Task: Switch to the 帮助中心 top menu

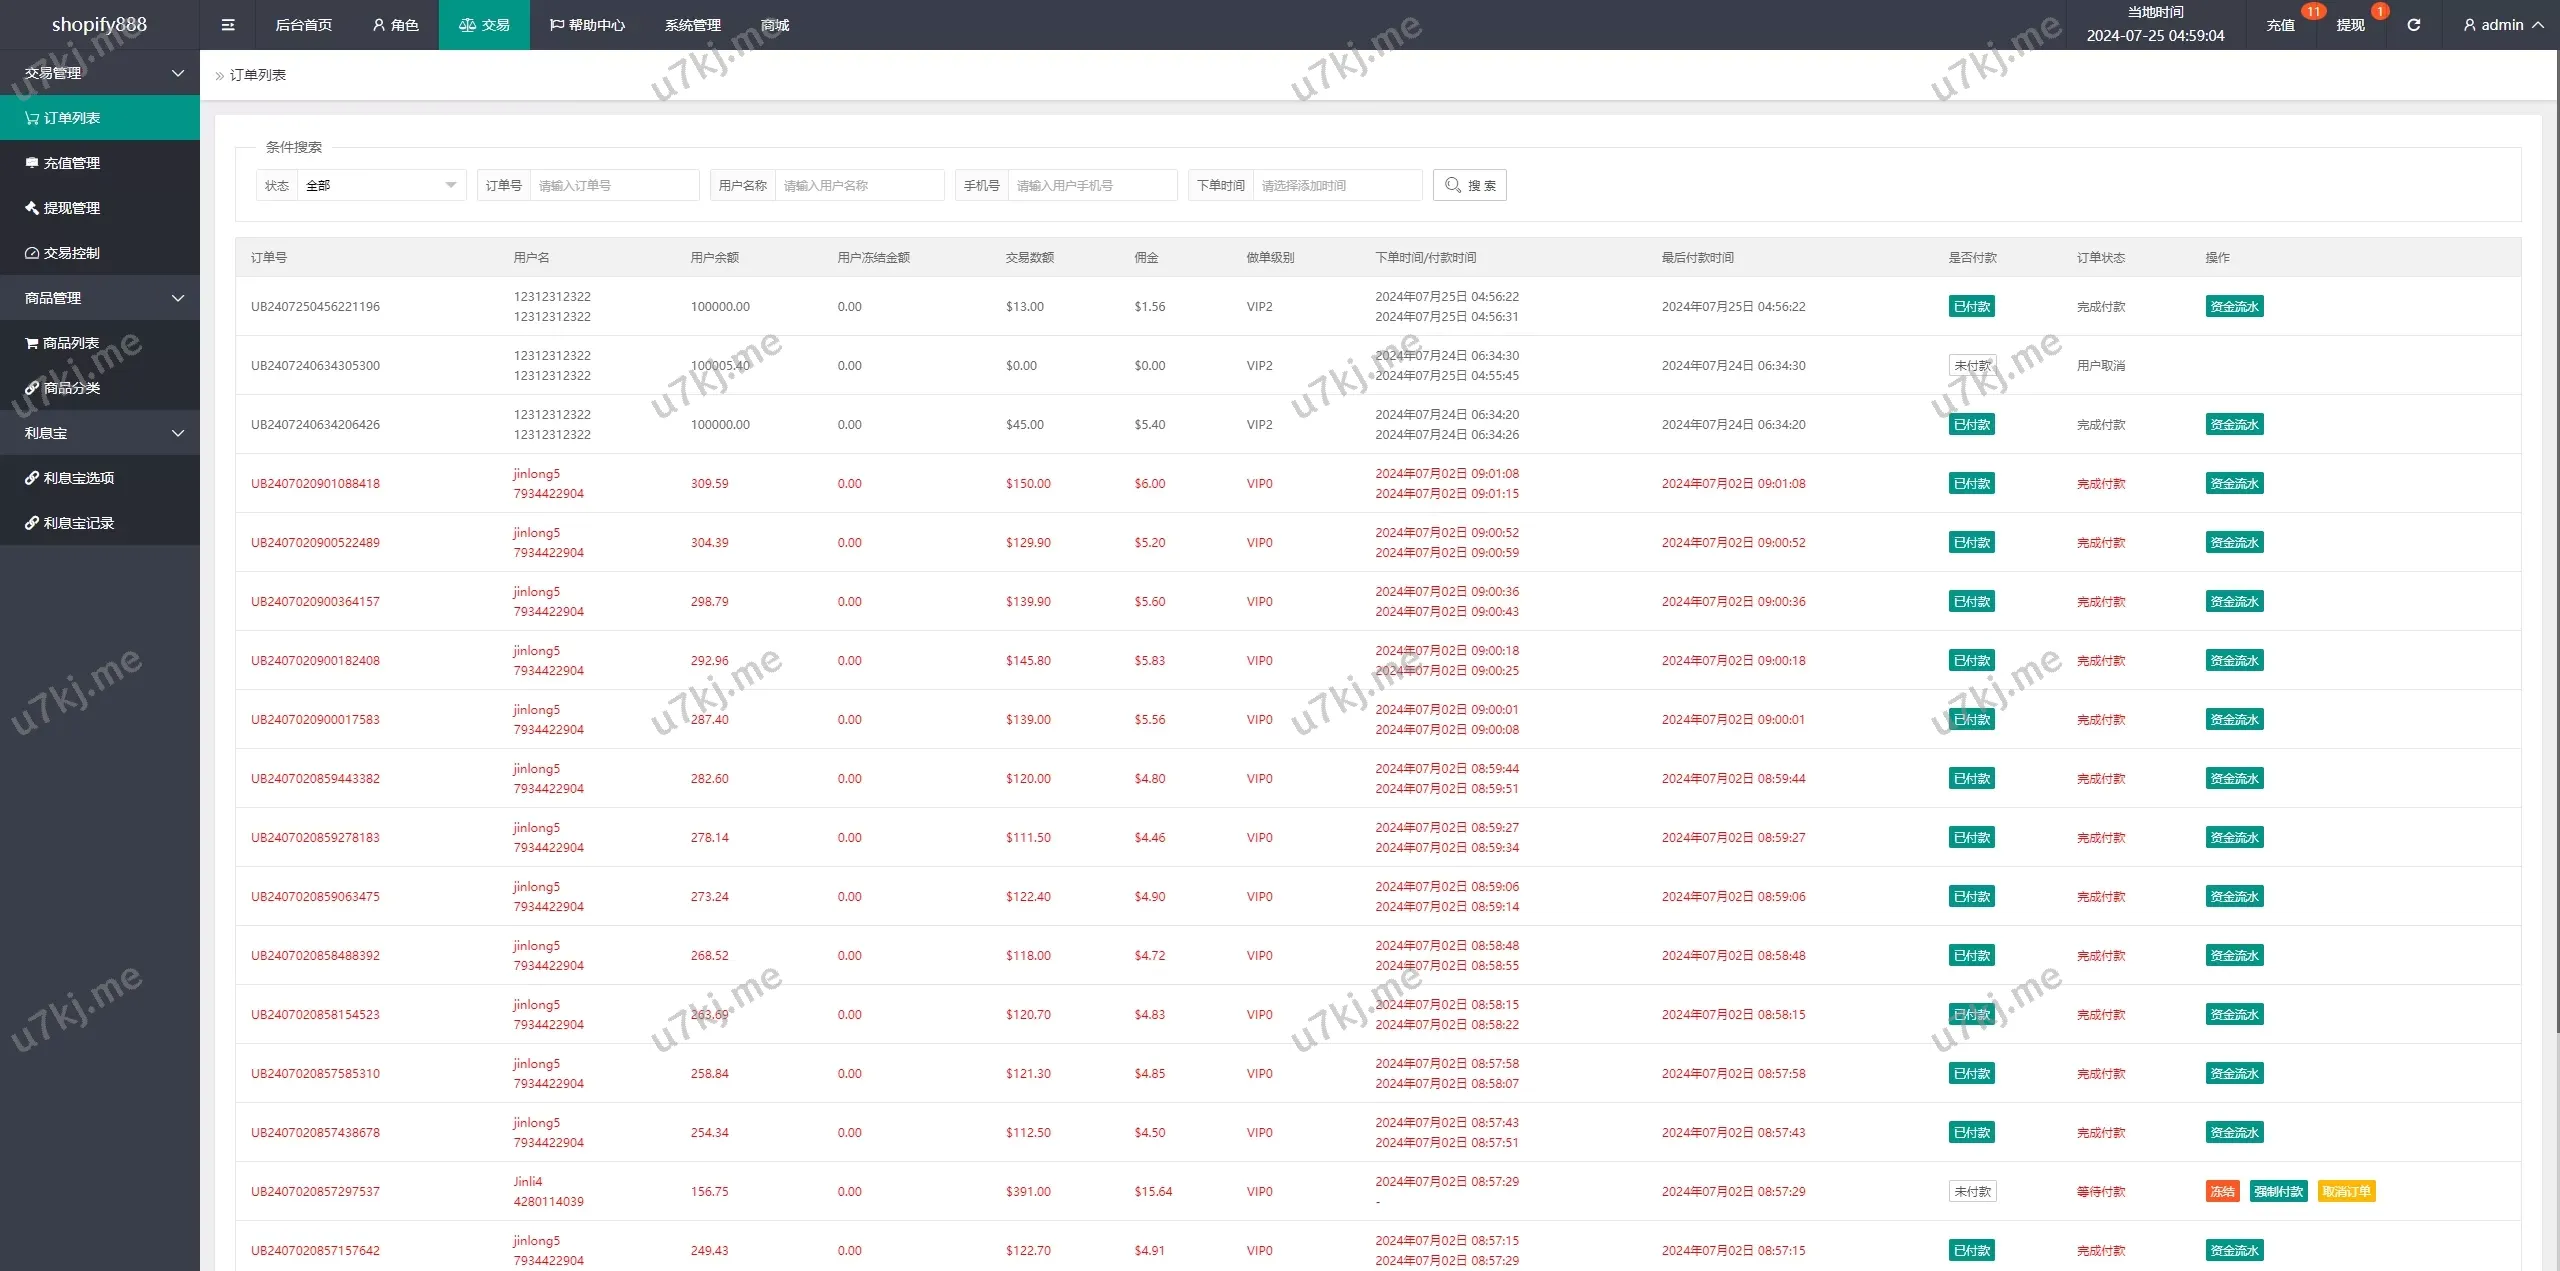Action: click(x=587, y=25)
